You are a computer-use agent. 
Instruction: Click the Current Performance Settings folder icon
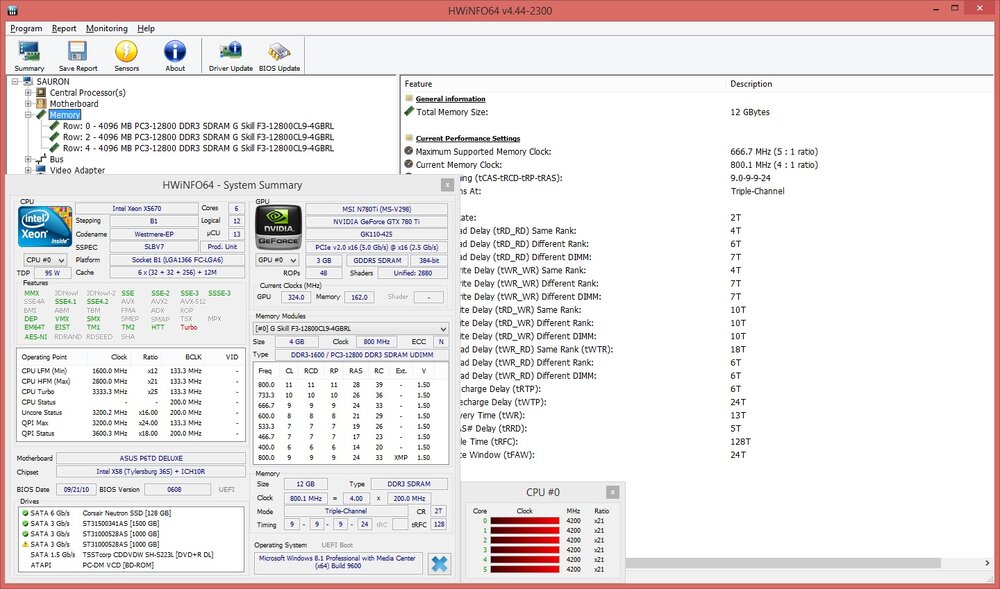[409, 138]
